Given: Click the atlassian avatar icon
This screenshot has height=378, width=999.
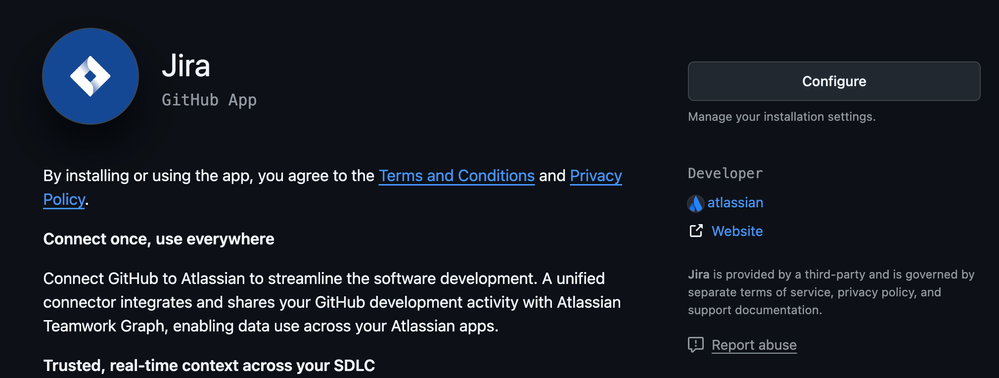Looking at the screenshot, I should [x=696, y=203].
